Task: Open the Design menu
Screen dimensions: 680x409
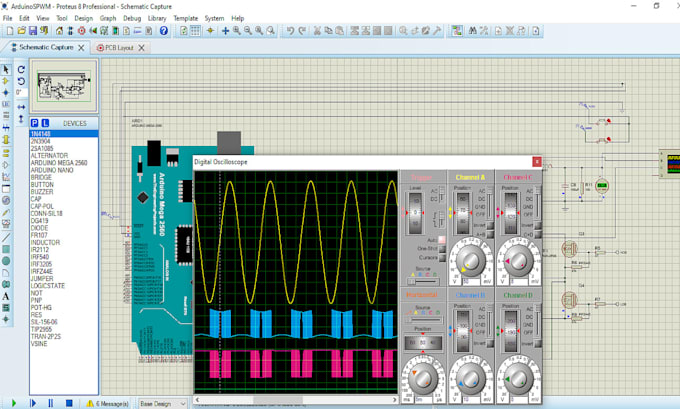Action: click(83, 18)
